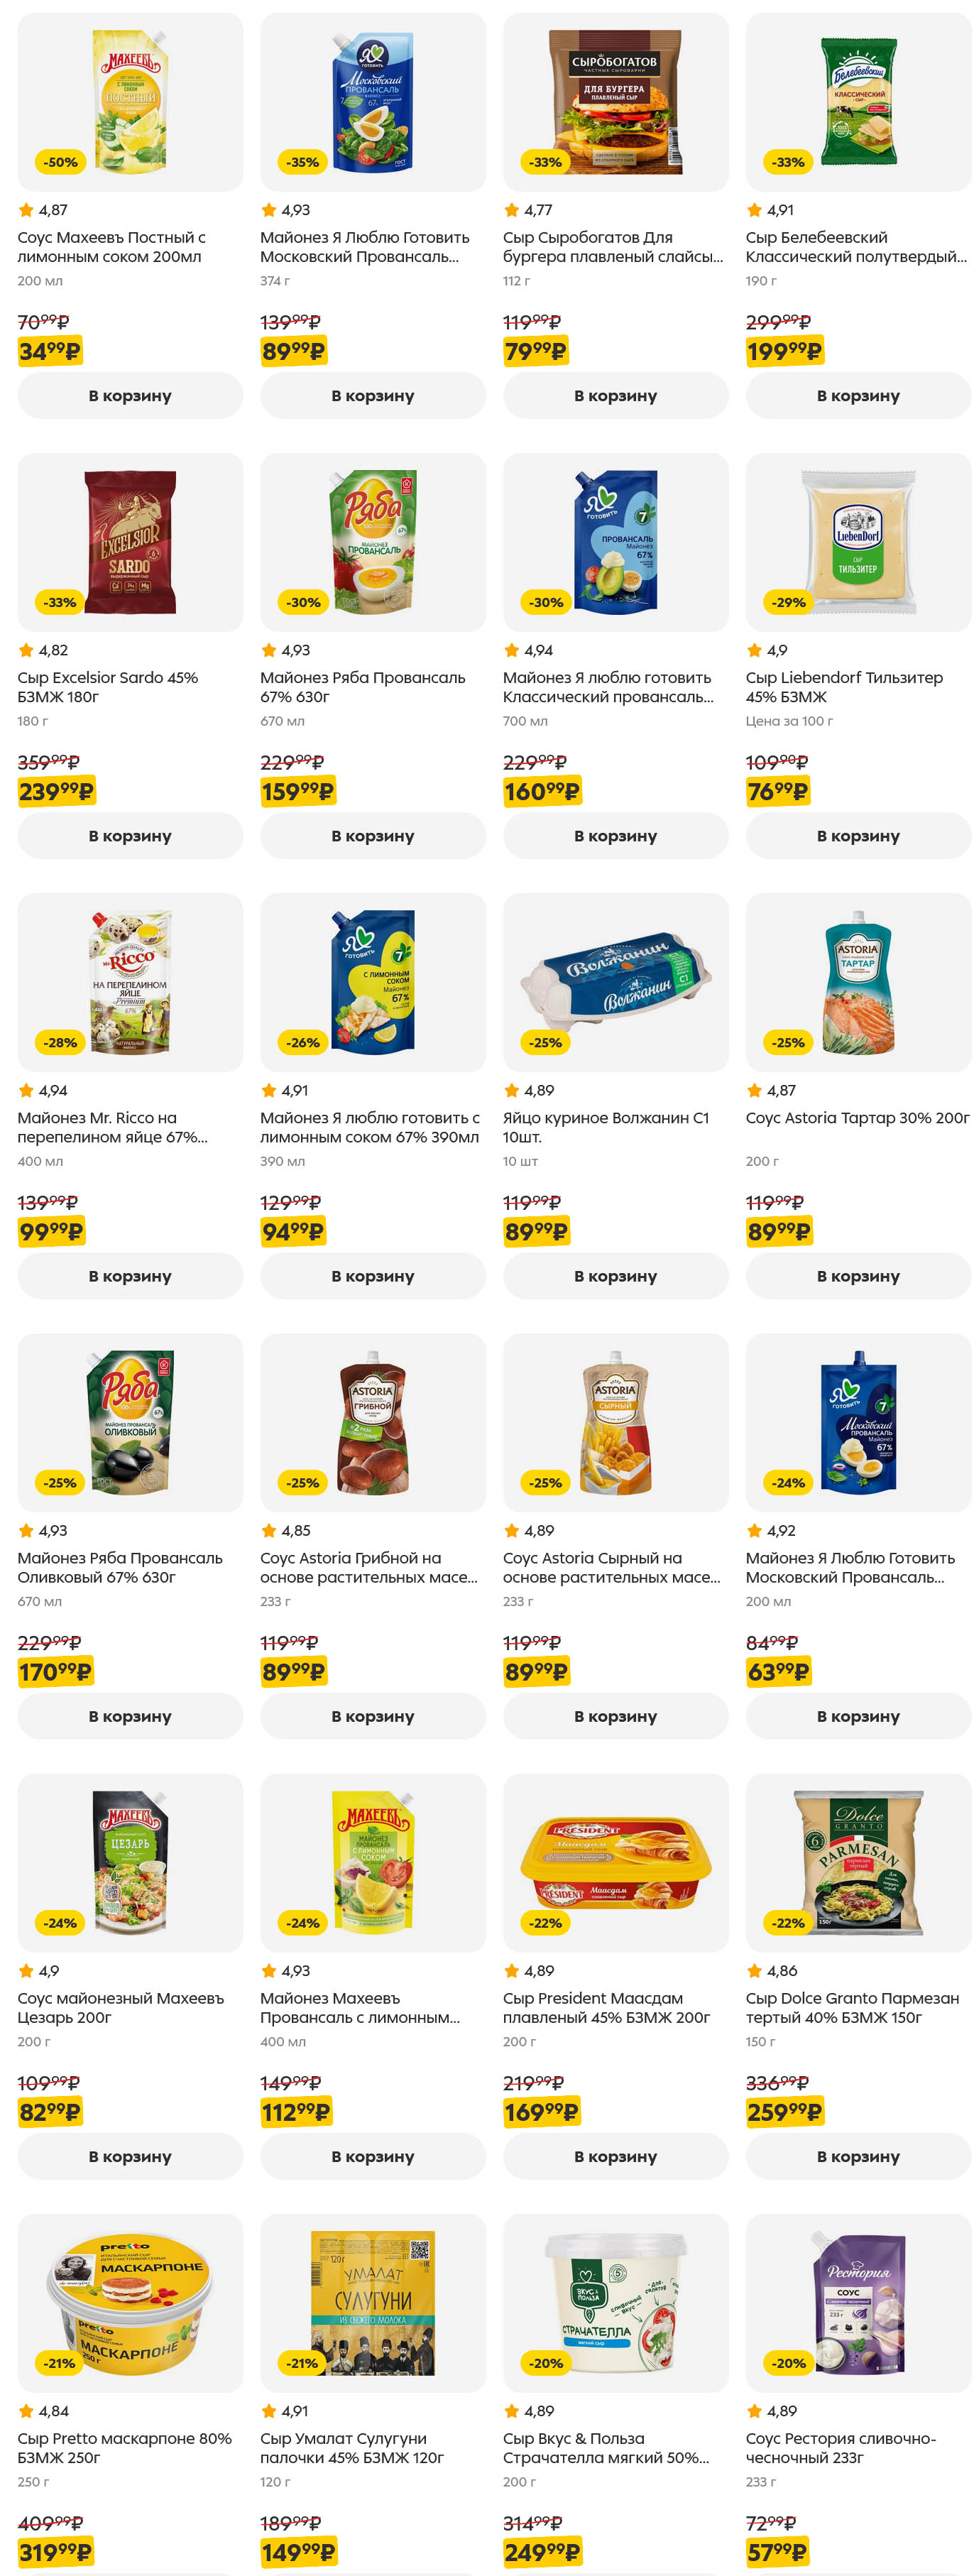Click the -35% discount badge
The image size is (974, 2576).
(x=302, y=162)
